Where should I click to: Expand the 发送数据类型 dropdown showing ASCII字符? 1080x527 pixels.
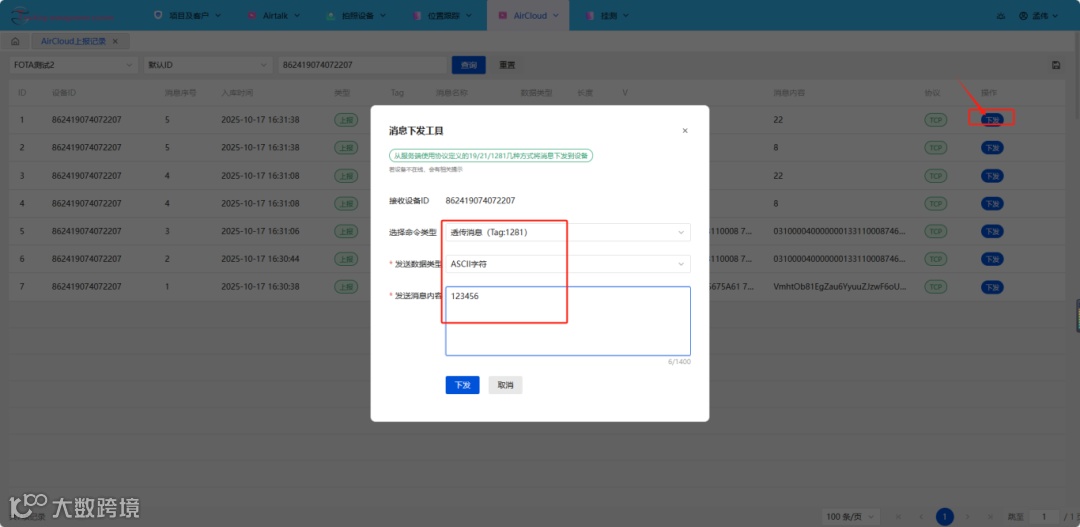[568, 263]
